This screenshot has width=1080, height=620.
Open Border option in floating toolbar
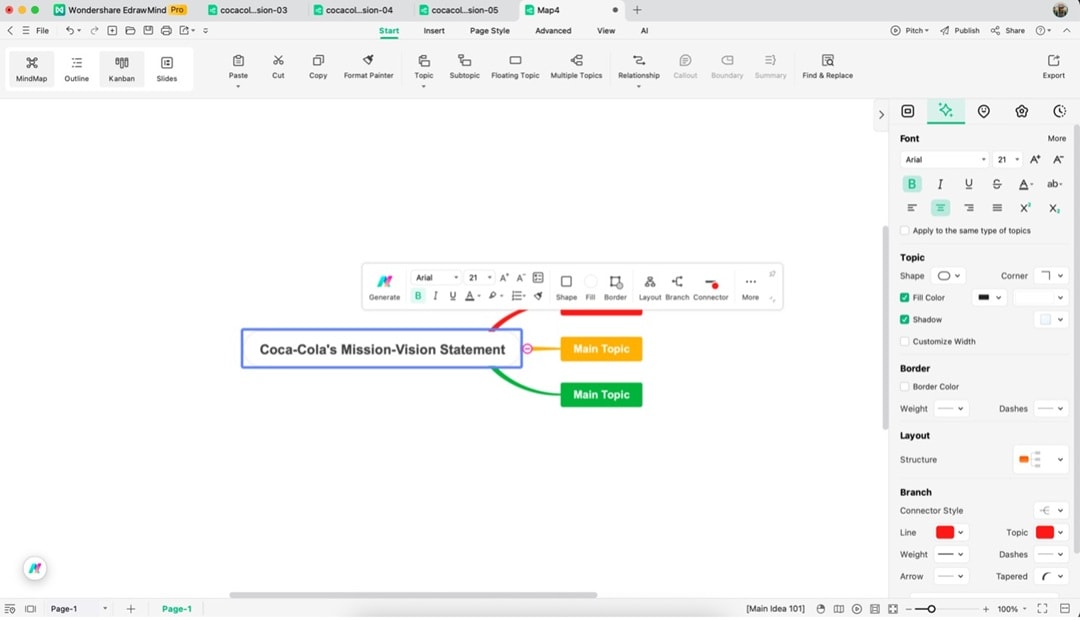615,287
